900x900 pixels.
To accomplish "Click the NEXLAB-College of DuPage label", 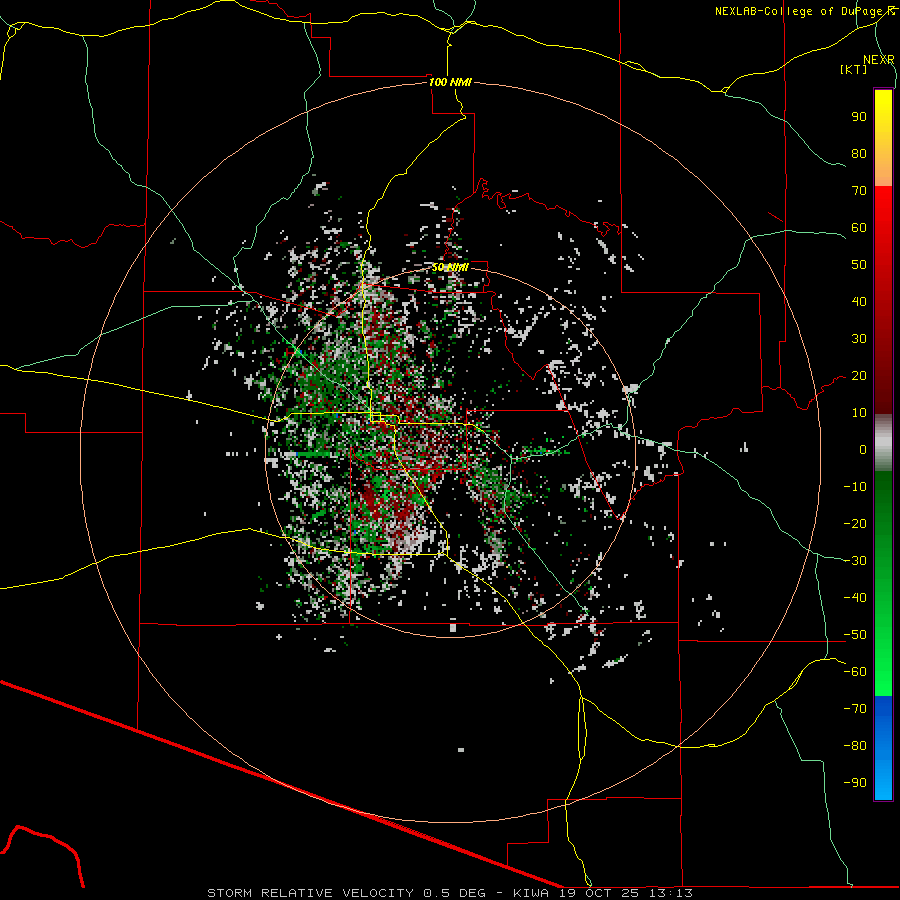I will click(804, 11).
